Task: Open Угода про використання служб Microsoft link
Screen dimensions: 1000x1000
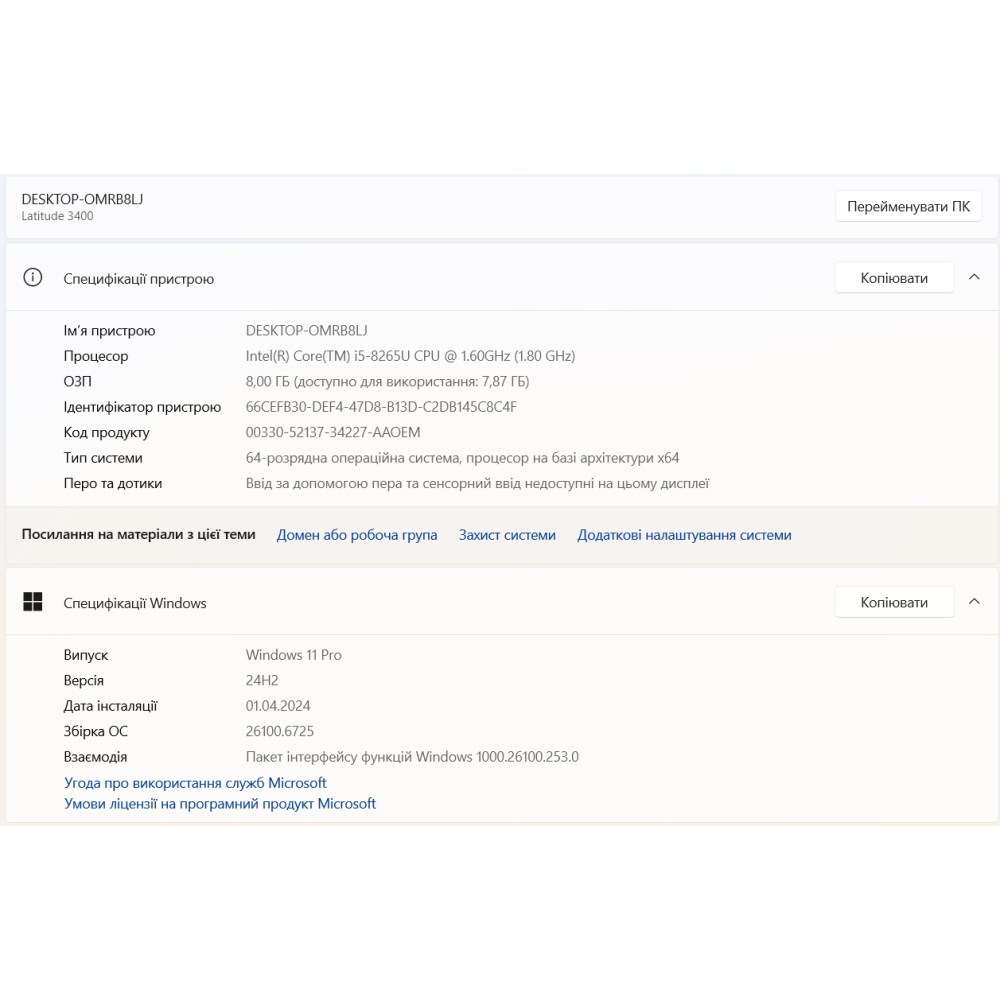Action: 195,783
